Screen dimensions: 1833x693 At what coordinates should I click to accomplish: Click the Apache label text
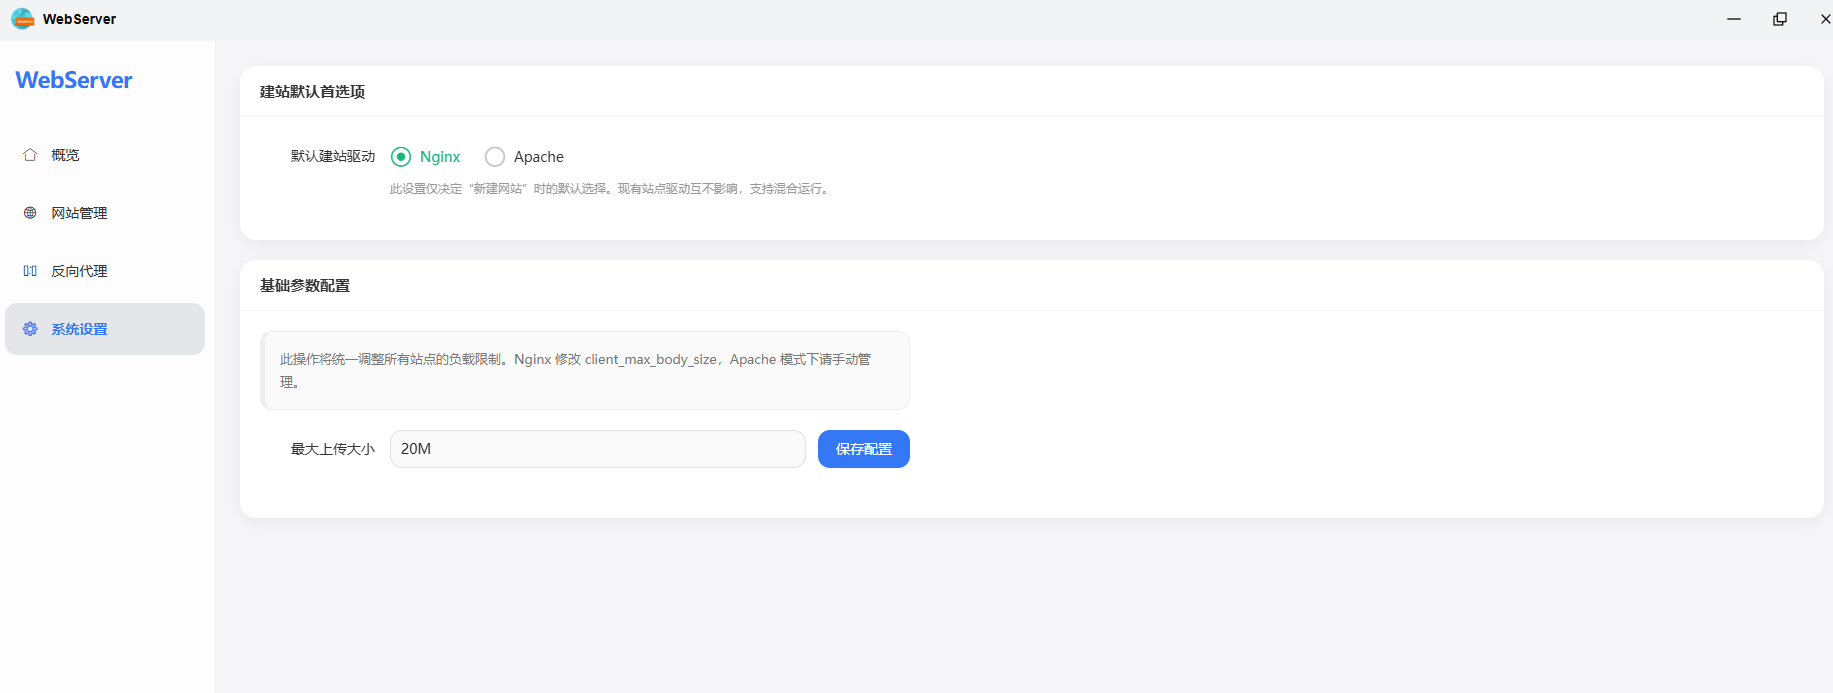tap(539, 157)
